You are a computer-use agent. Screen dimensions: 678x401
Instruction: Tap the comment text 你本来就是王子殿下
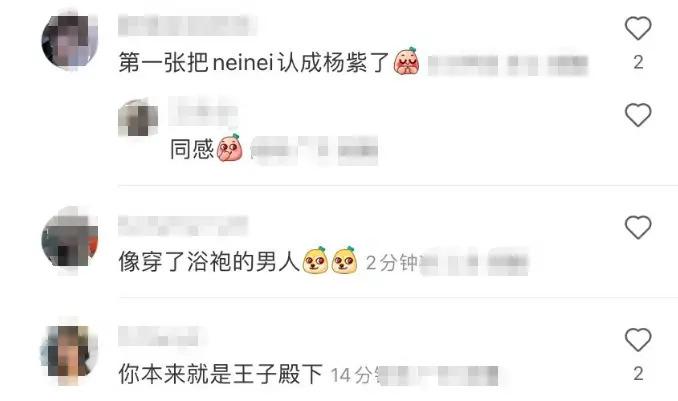(221, 374)
